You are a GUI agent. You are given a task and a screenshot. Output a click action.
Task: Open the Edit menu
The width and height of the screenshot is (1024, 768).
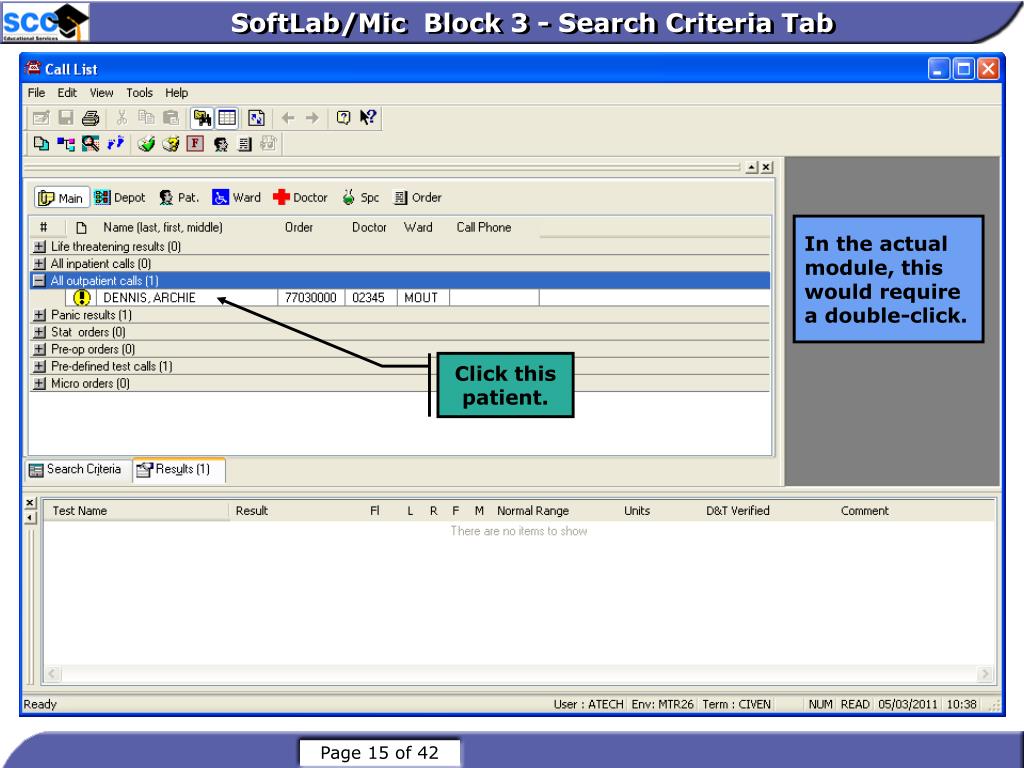tap(67, 93)
